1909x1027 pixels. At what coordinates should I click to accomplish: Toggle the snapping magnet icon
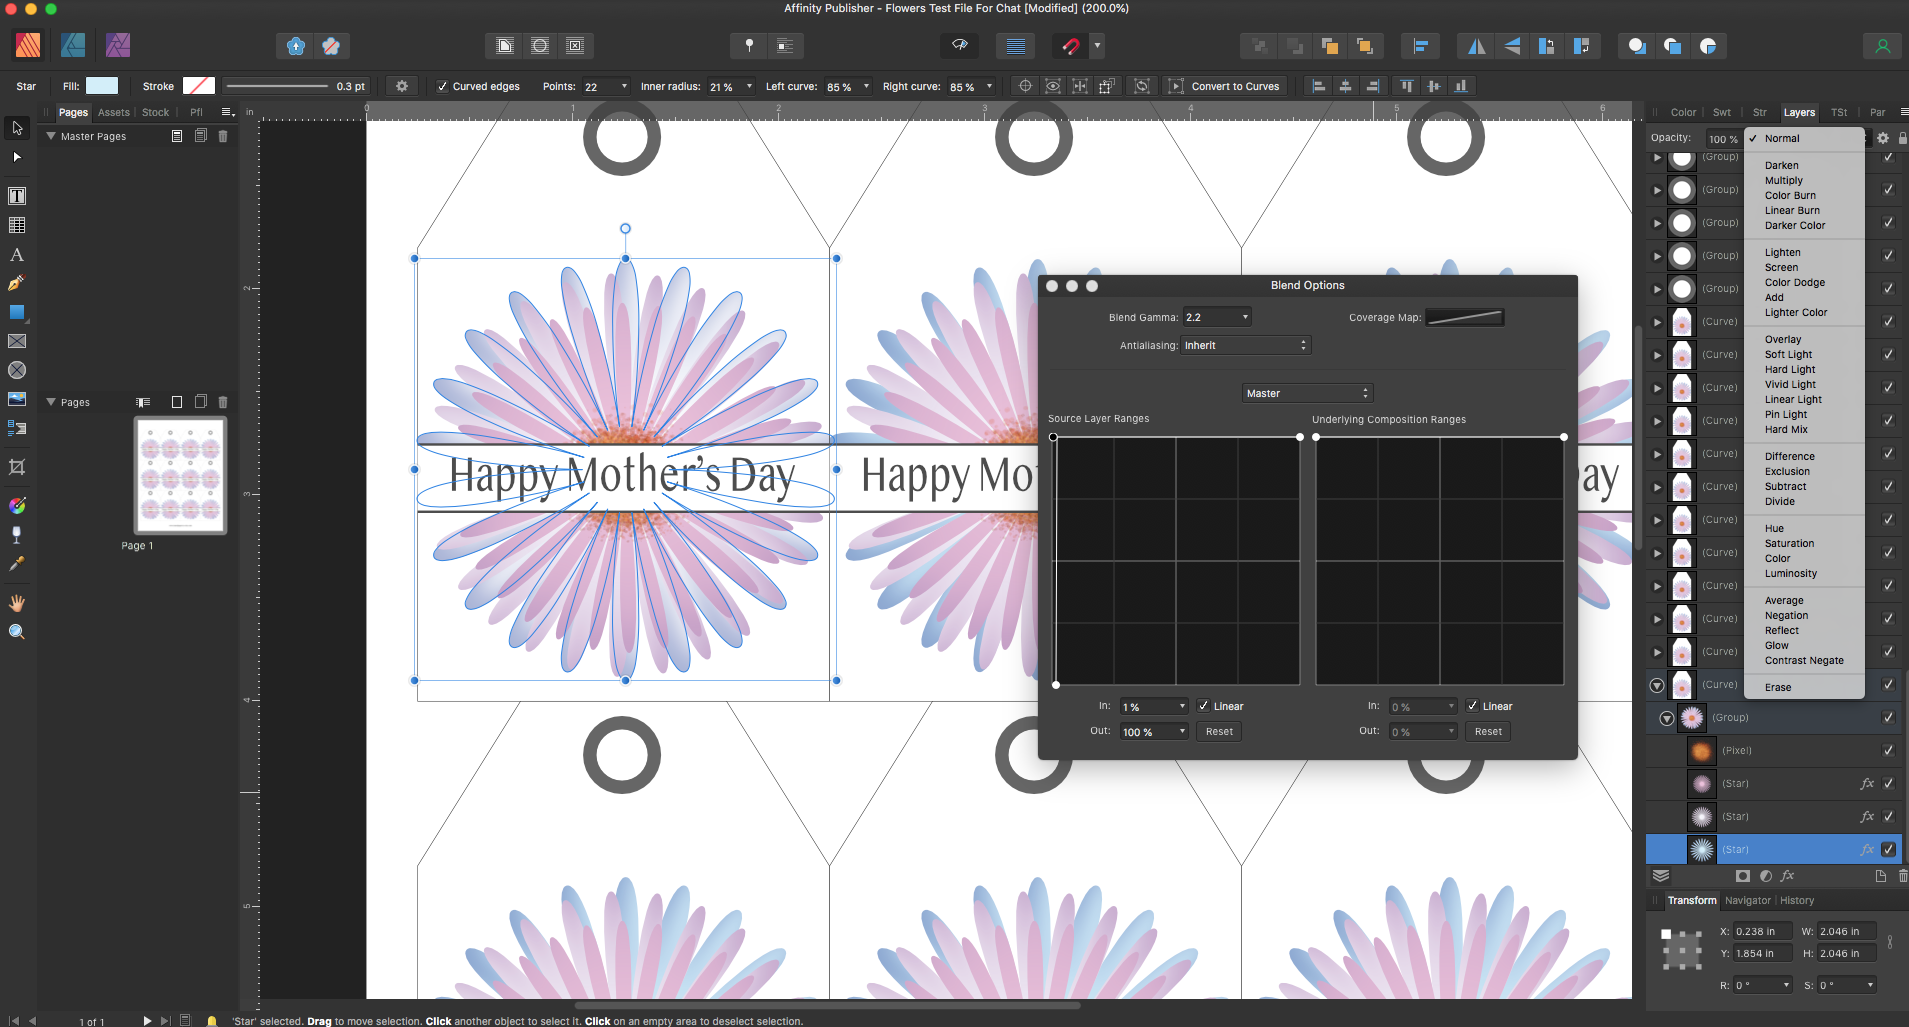[x=1070, y=46]
